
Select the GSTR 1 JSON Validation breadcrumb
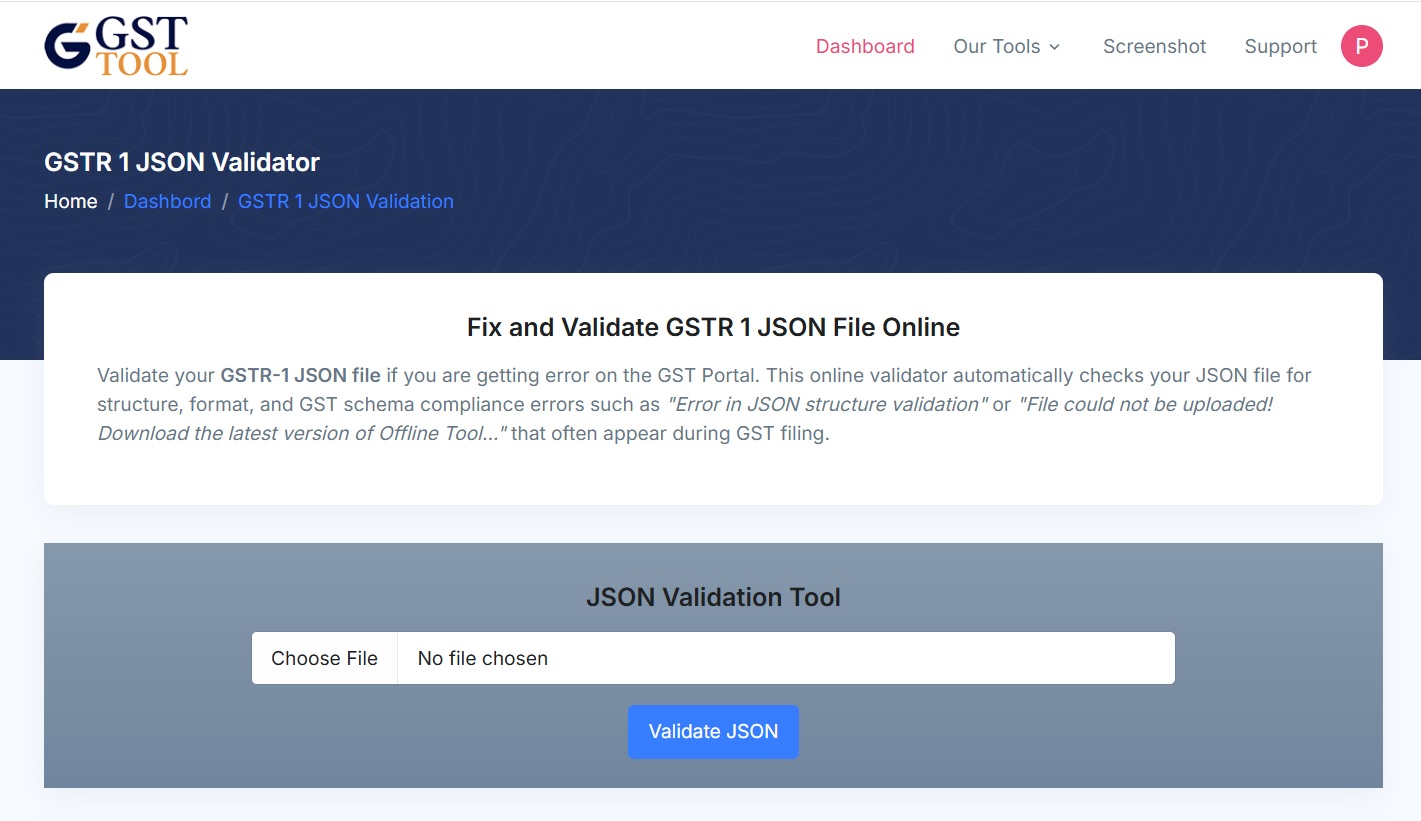(x=345, y=201)
